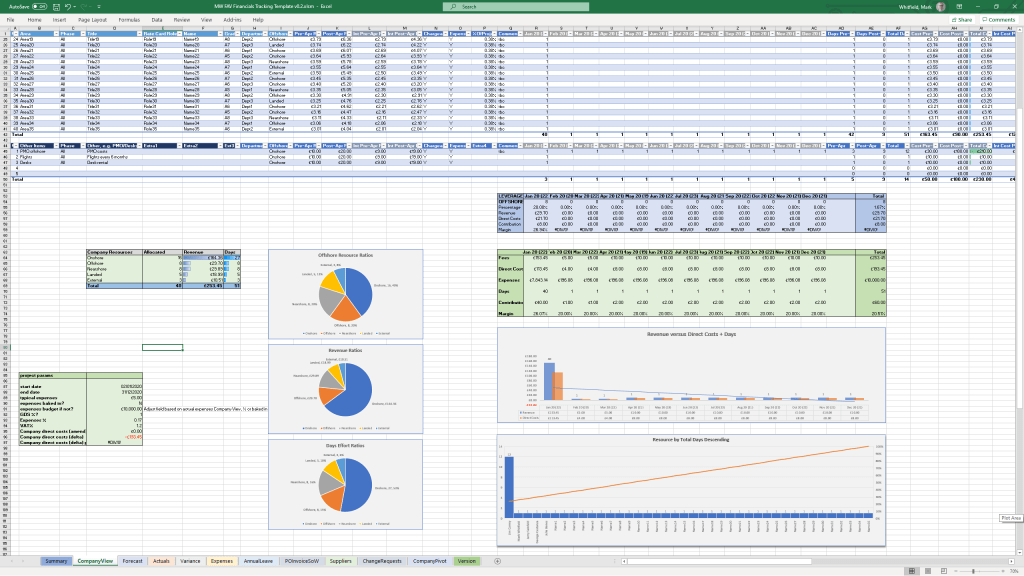Switch to the Forecast sheet tab
1024x576 pixels.
[x=131, y=562]
